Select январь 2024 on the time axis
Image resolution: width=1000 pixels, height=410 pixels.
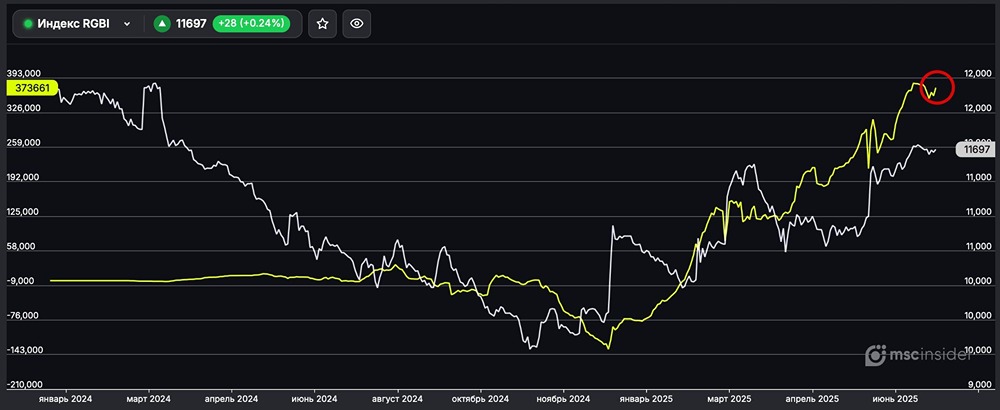tap(65, 397)
